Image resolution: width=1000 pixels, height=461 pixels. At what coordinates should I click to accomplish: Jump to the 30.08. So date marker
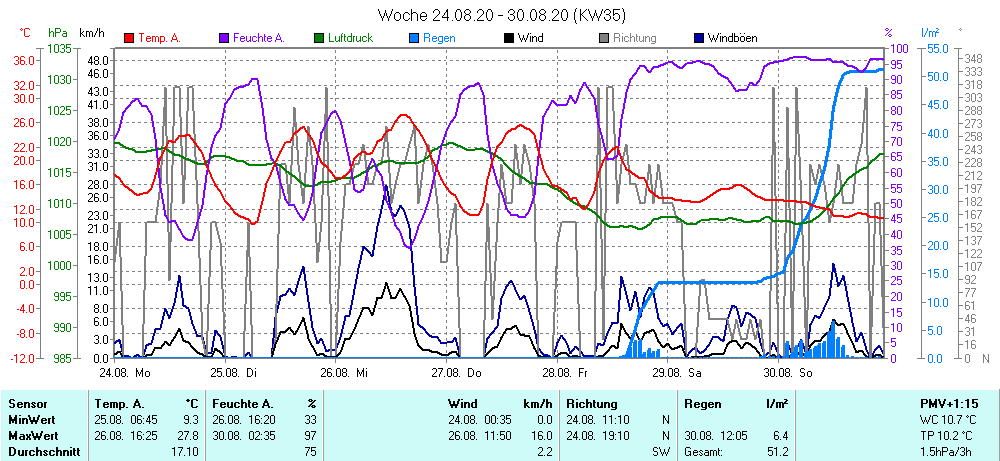pyautogui.click(x=787, y=372)
